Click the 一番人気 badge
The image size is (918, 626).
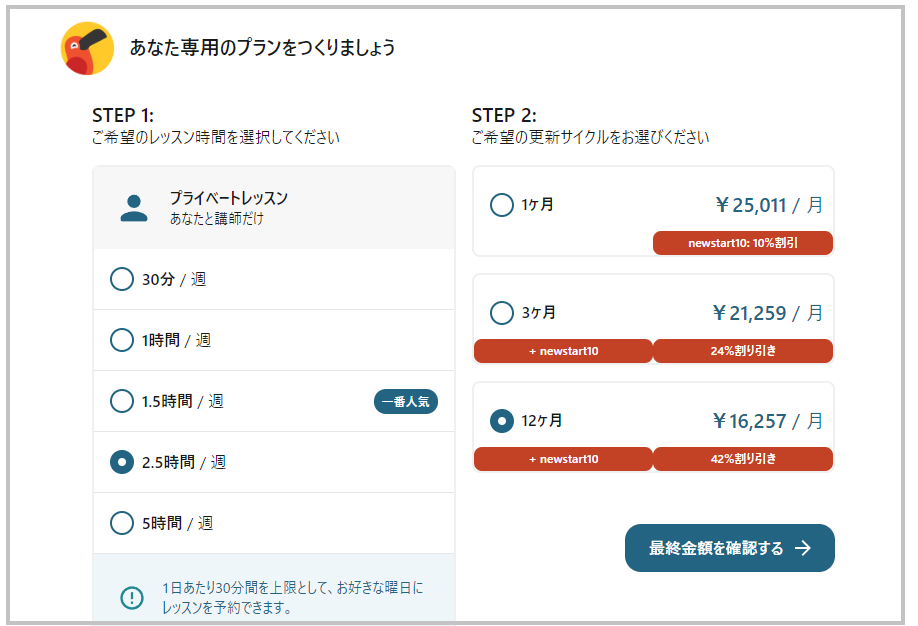tap(406, 402)
